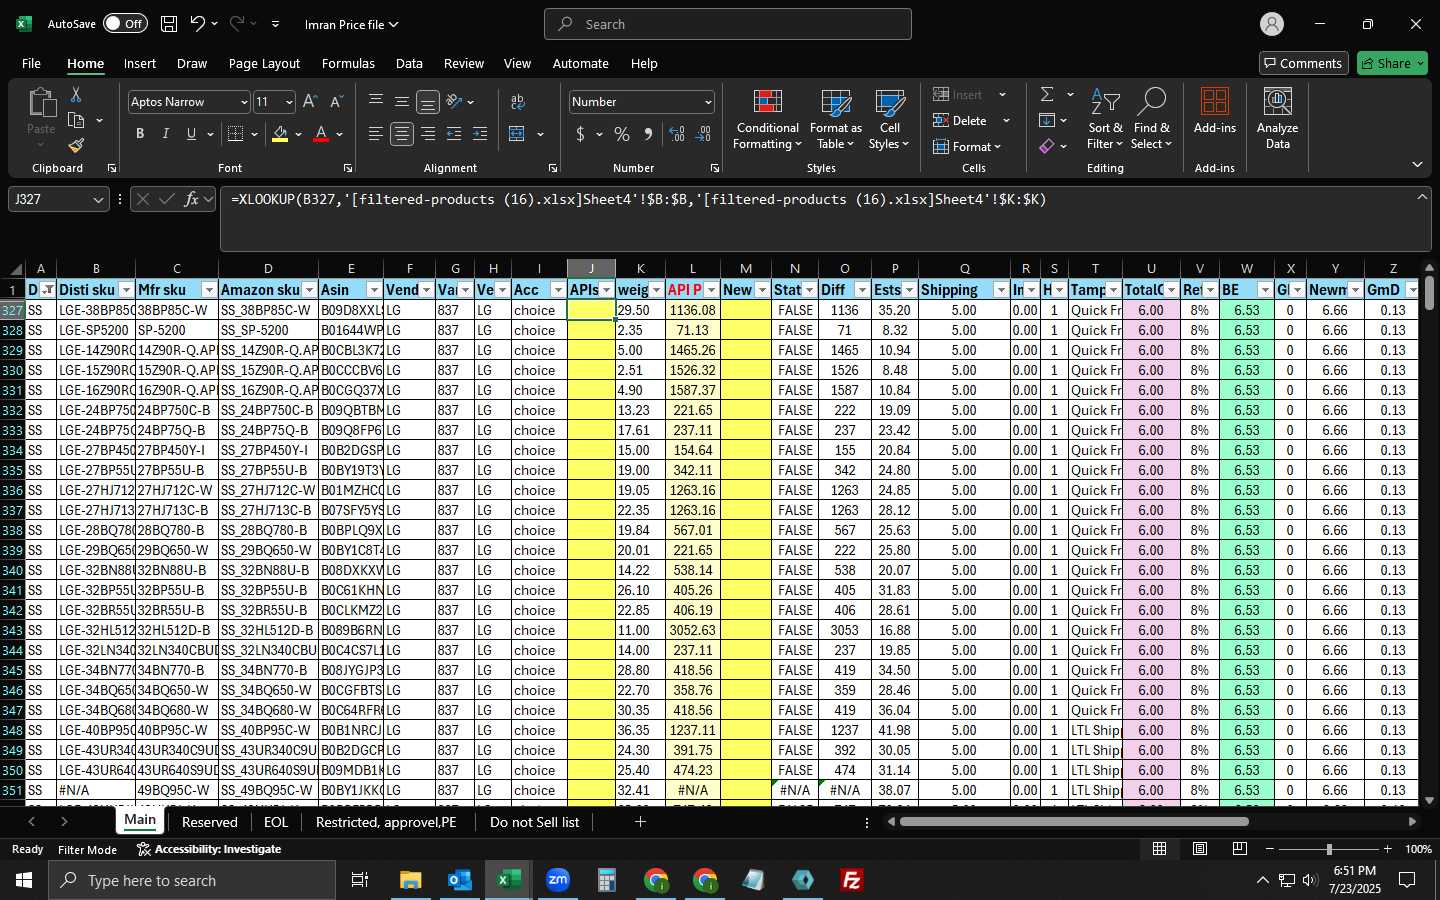Click the Copy icon in Clipboard group
The image size is (1440, 900).
[x=76, y=120]
